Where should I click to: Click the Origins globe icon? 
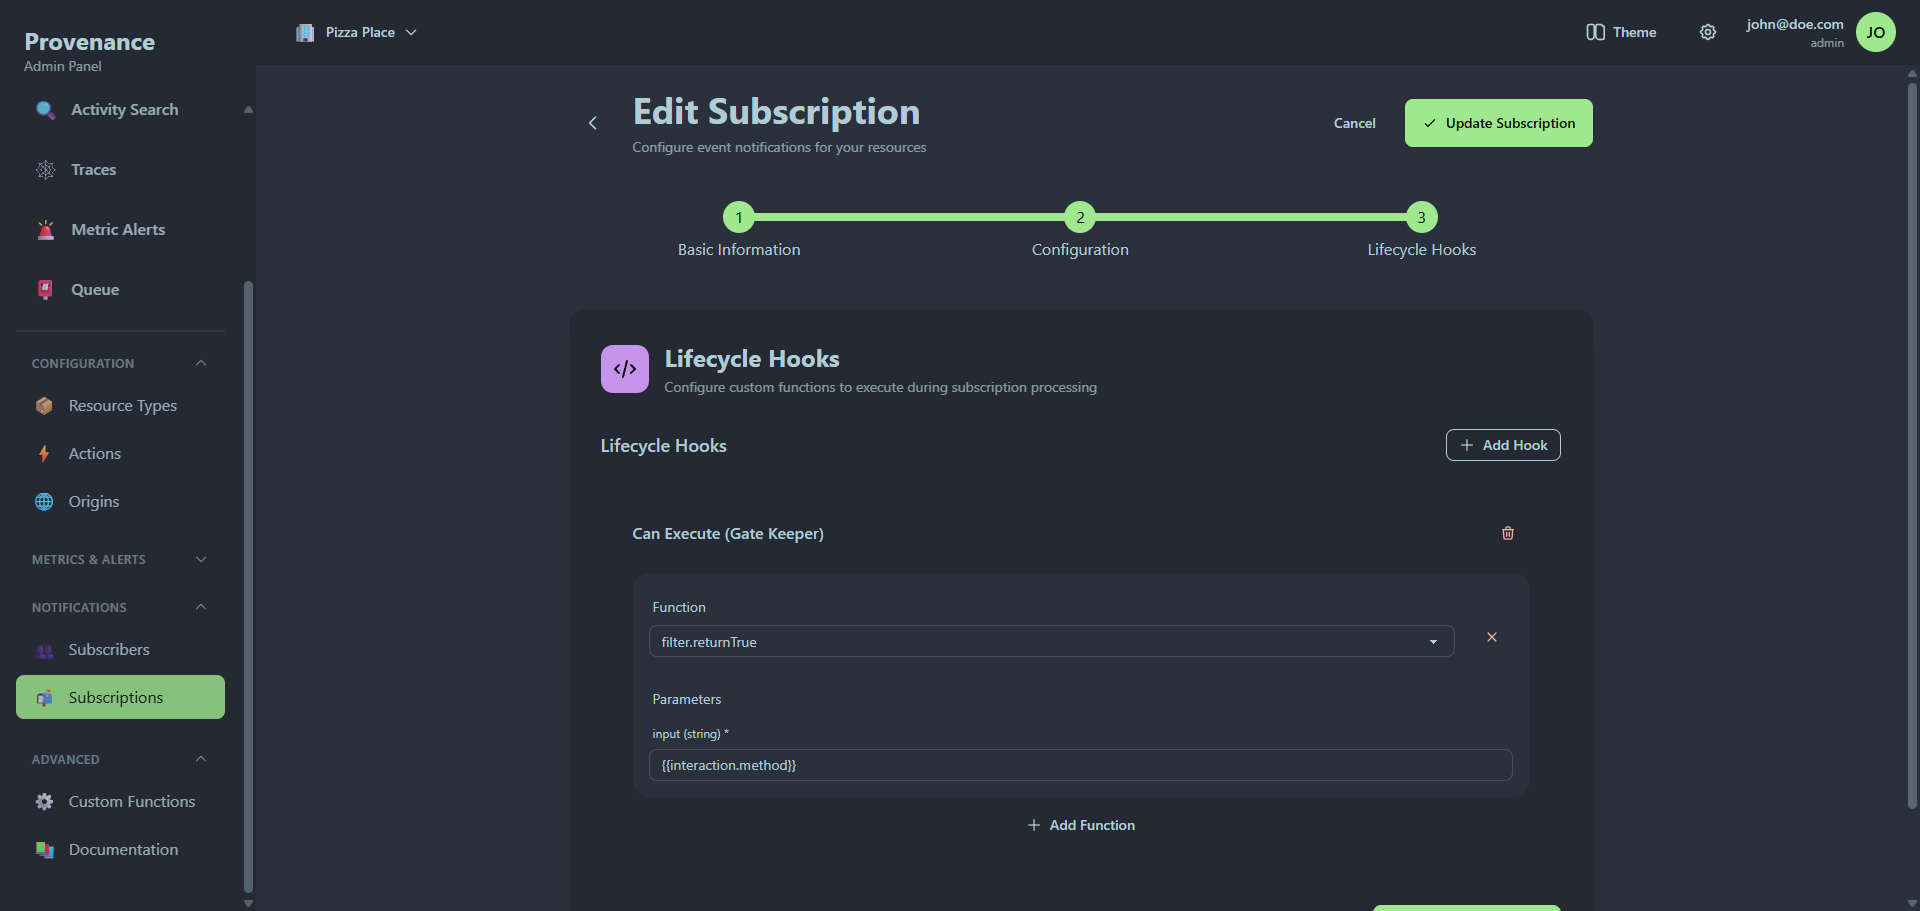45,501
